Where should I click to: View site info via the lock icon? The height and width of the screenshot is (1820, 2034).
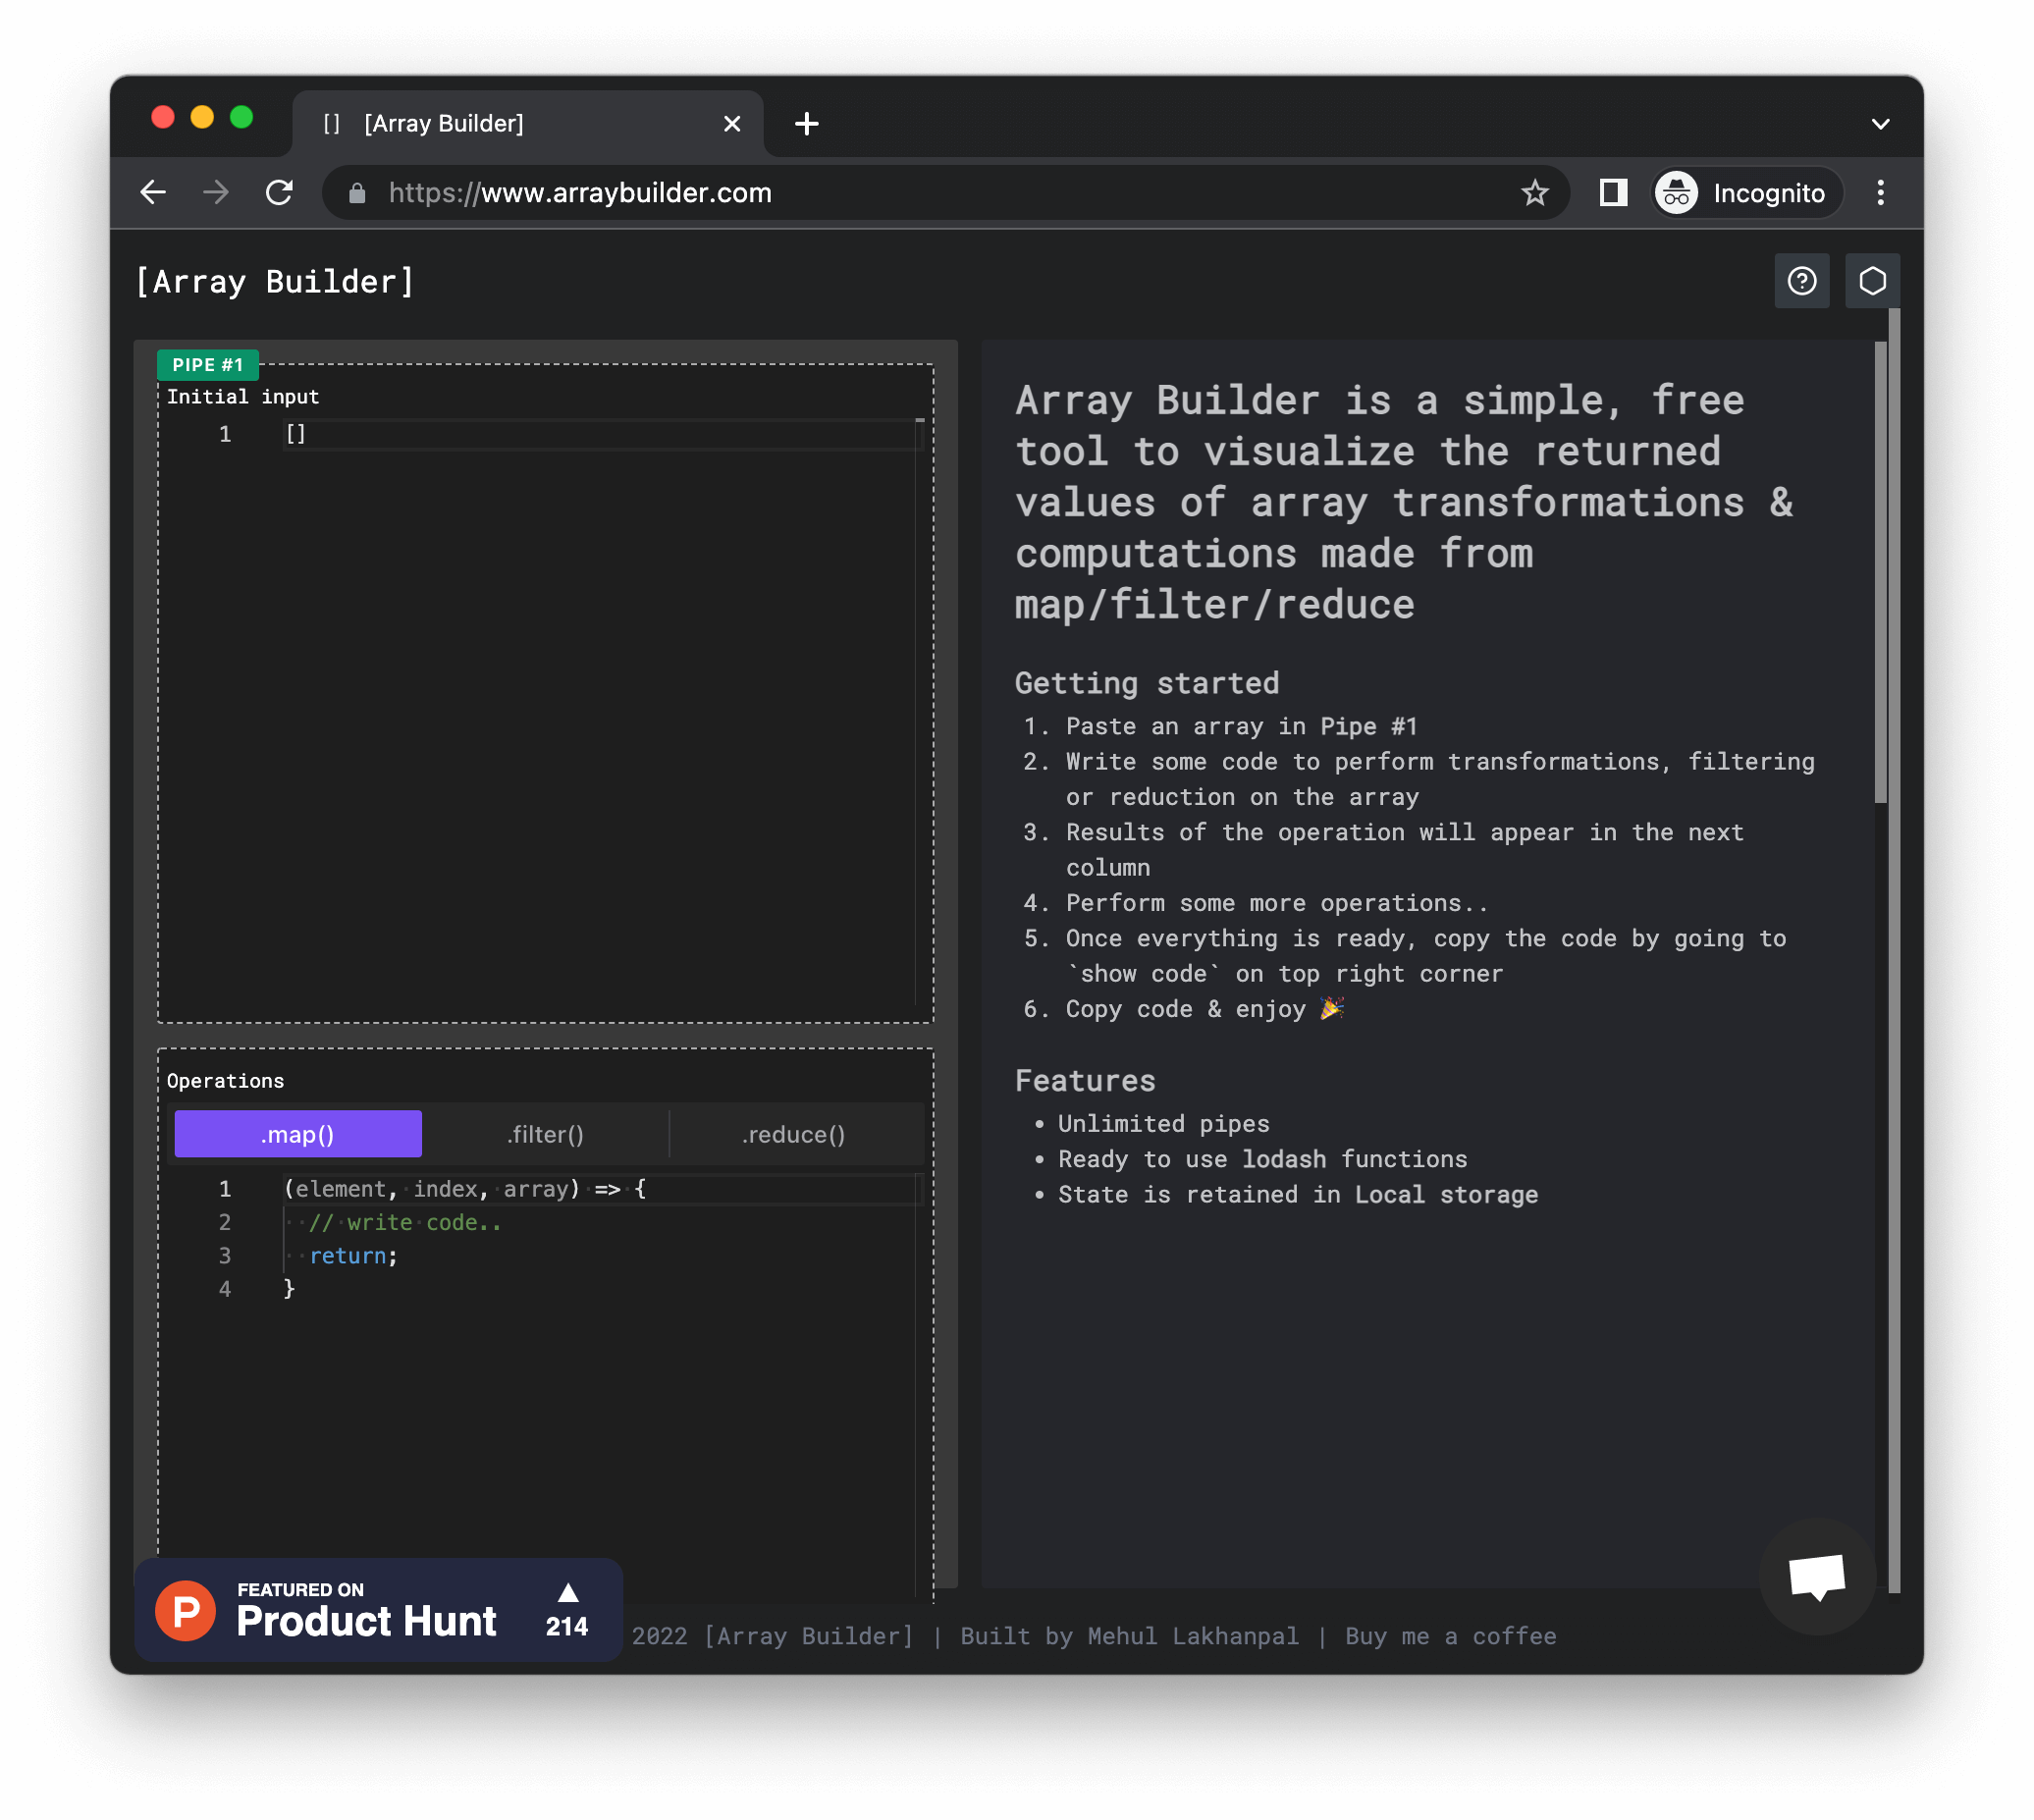[356, 193]
